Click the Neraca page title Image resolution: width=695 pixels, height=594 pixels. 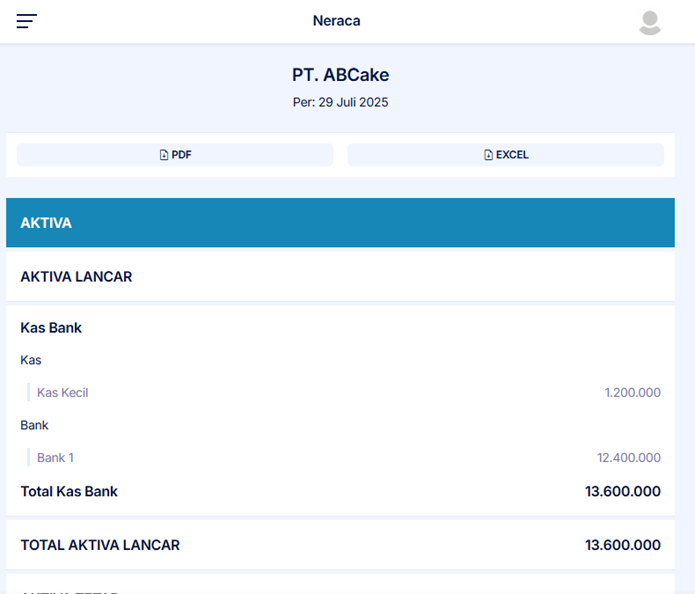point(336,21)
